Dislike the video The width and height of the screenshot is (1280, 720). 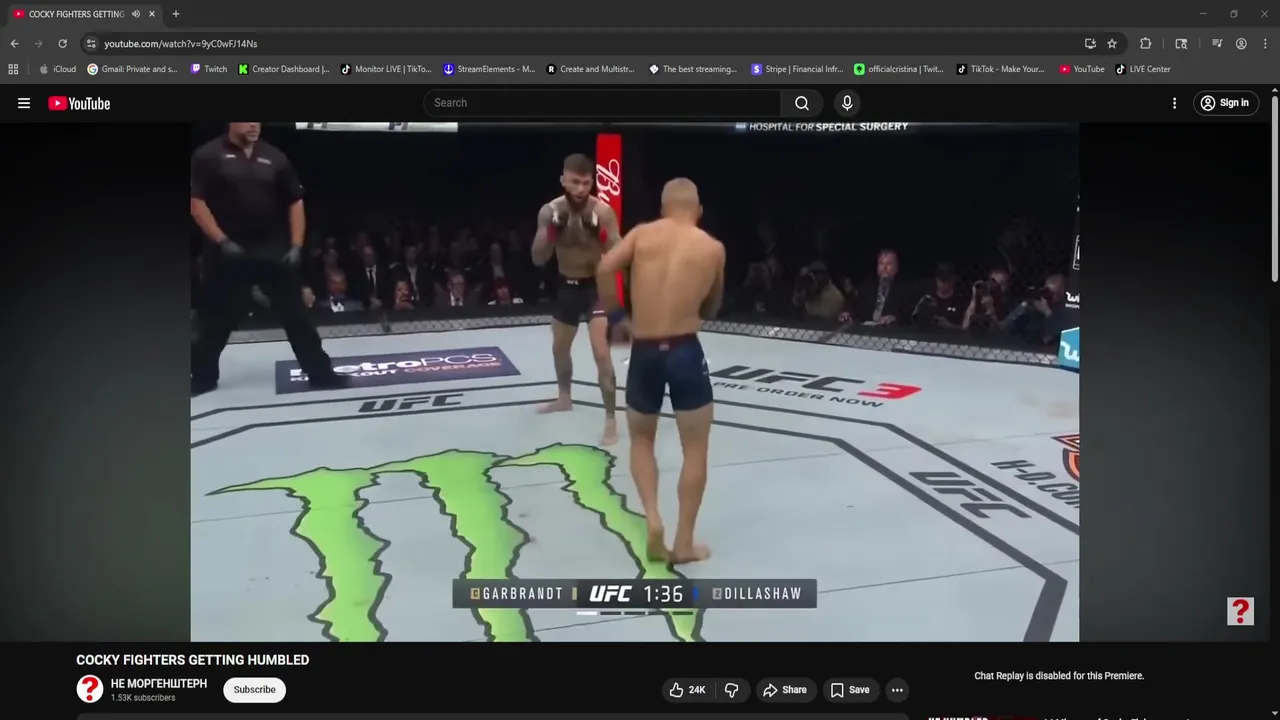pyautogui.click(x=732, y=690)
